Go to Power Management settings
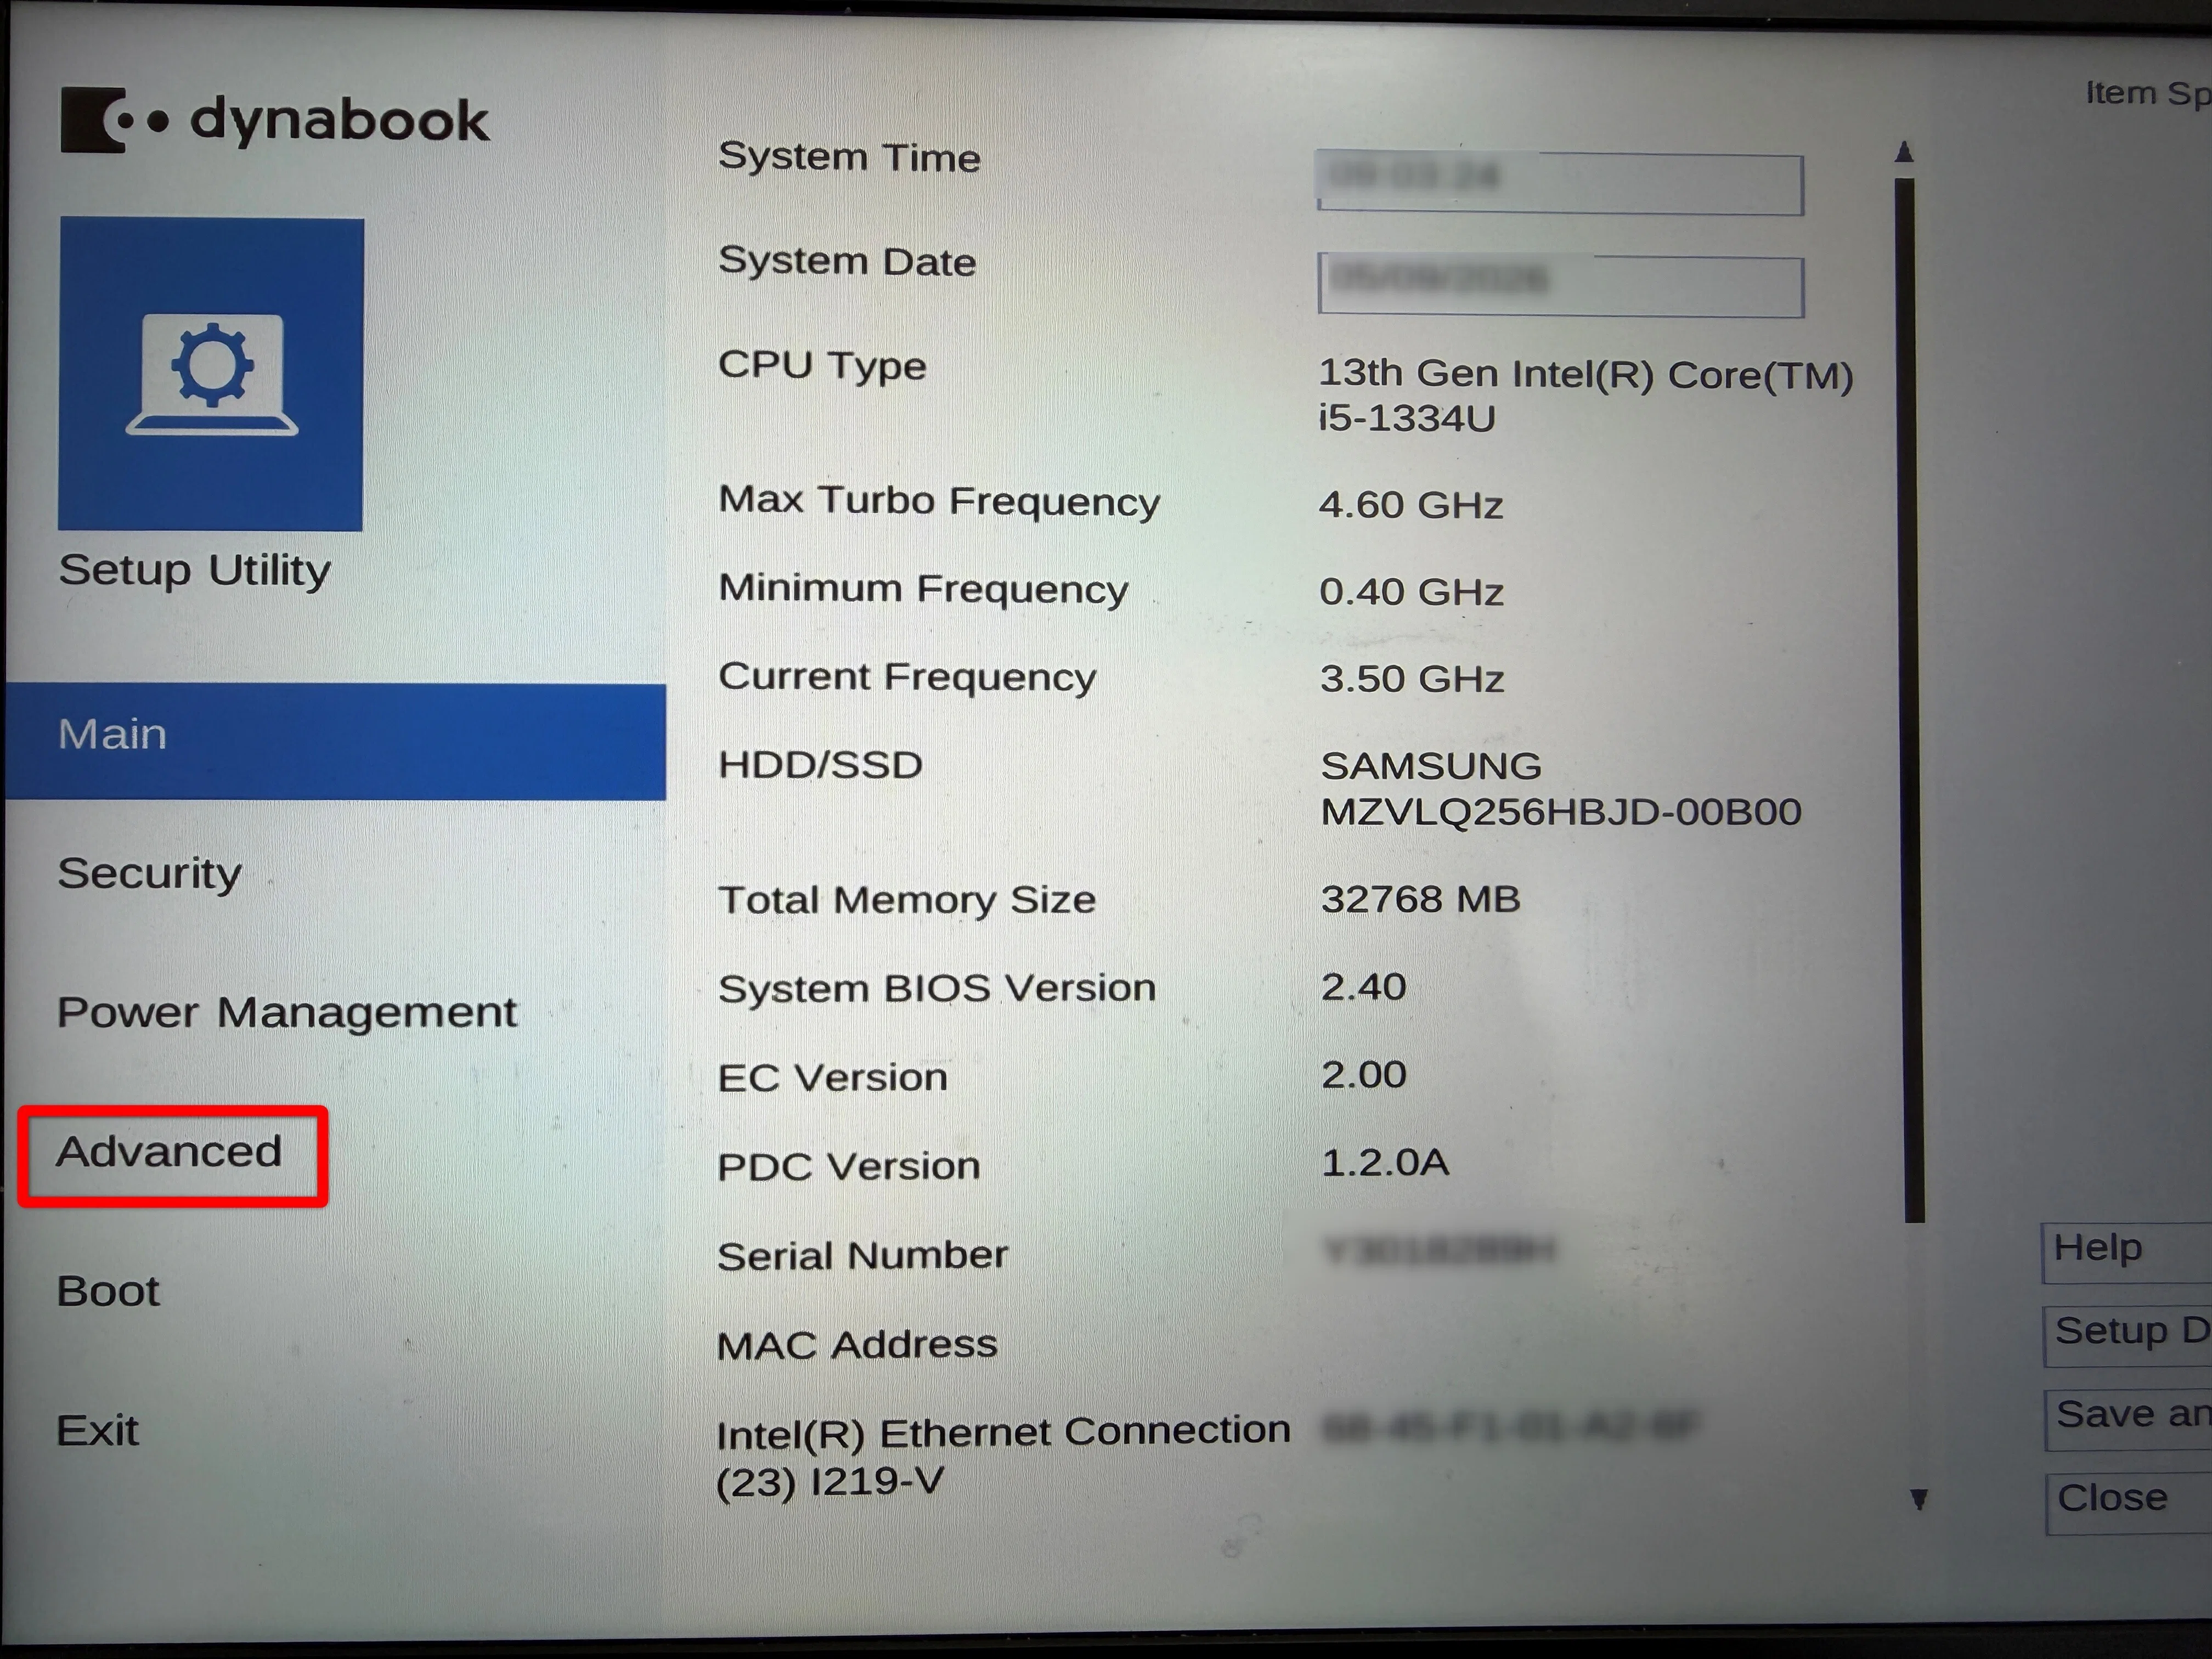This screenshot has height=1659, width=2212. tap(287, 1012)
